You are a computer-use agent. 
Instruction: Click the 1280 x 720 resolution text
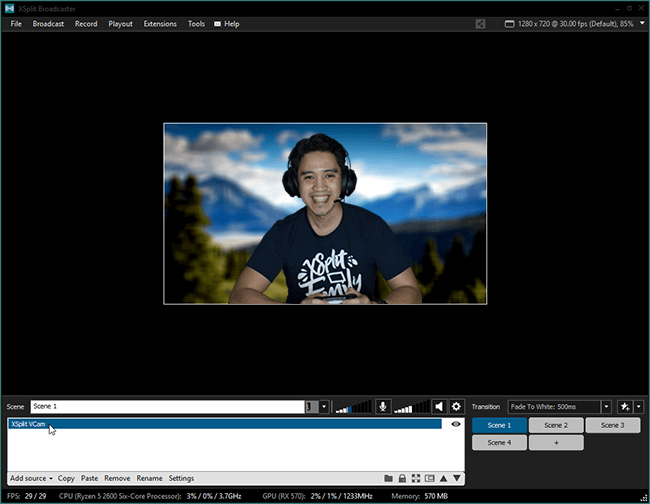pos(575,24)
